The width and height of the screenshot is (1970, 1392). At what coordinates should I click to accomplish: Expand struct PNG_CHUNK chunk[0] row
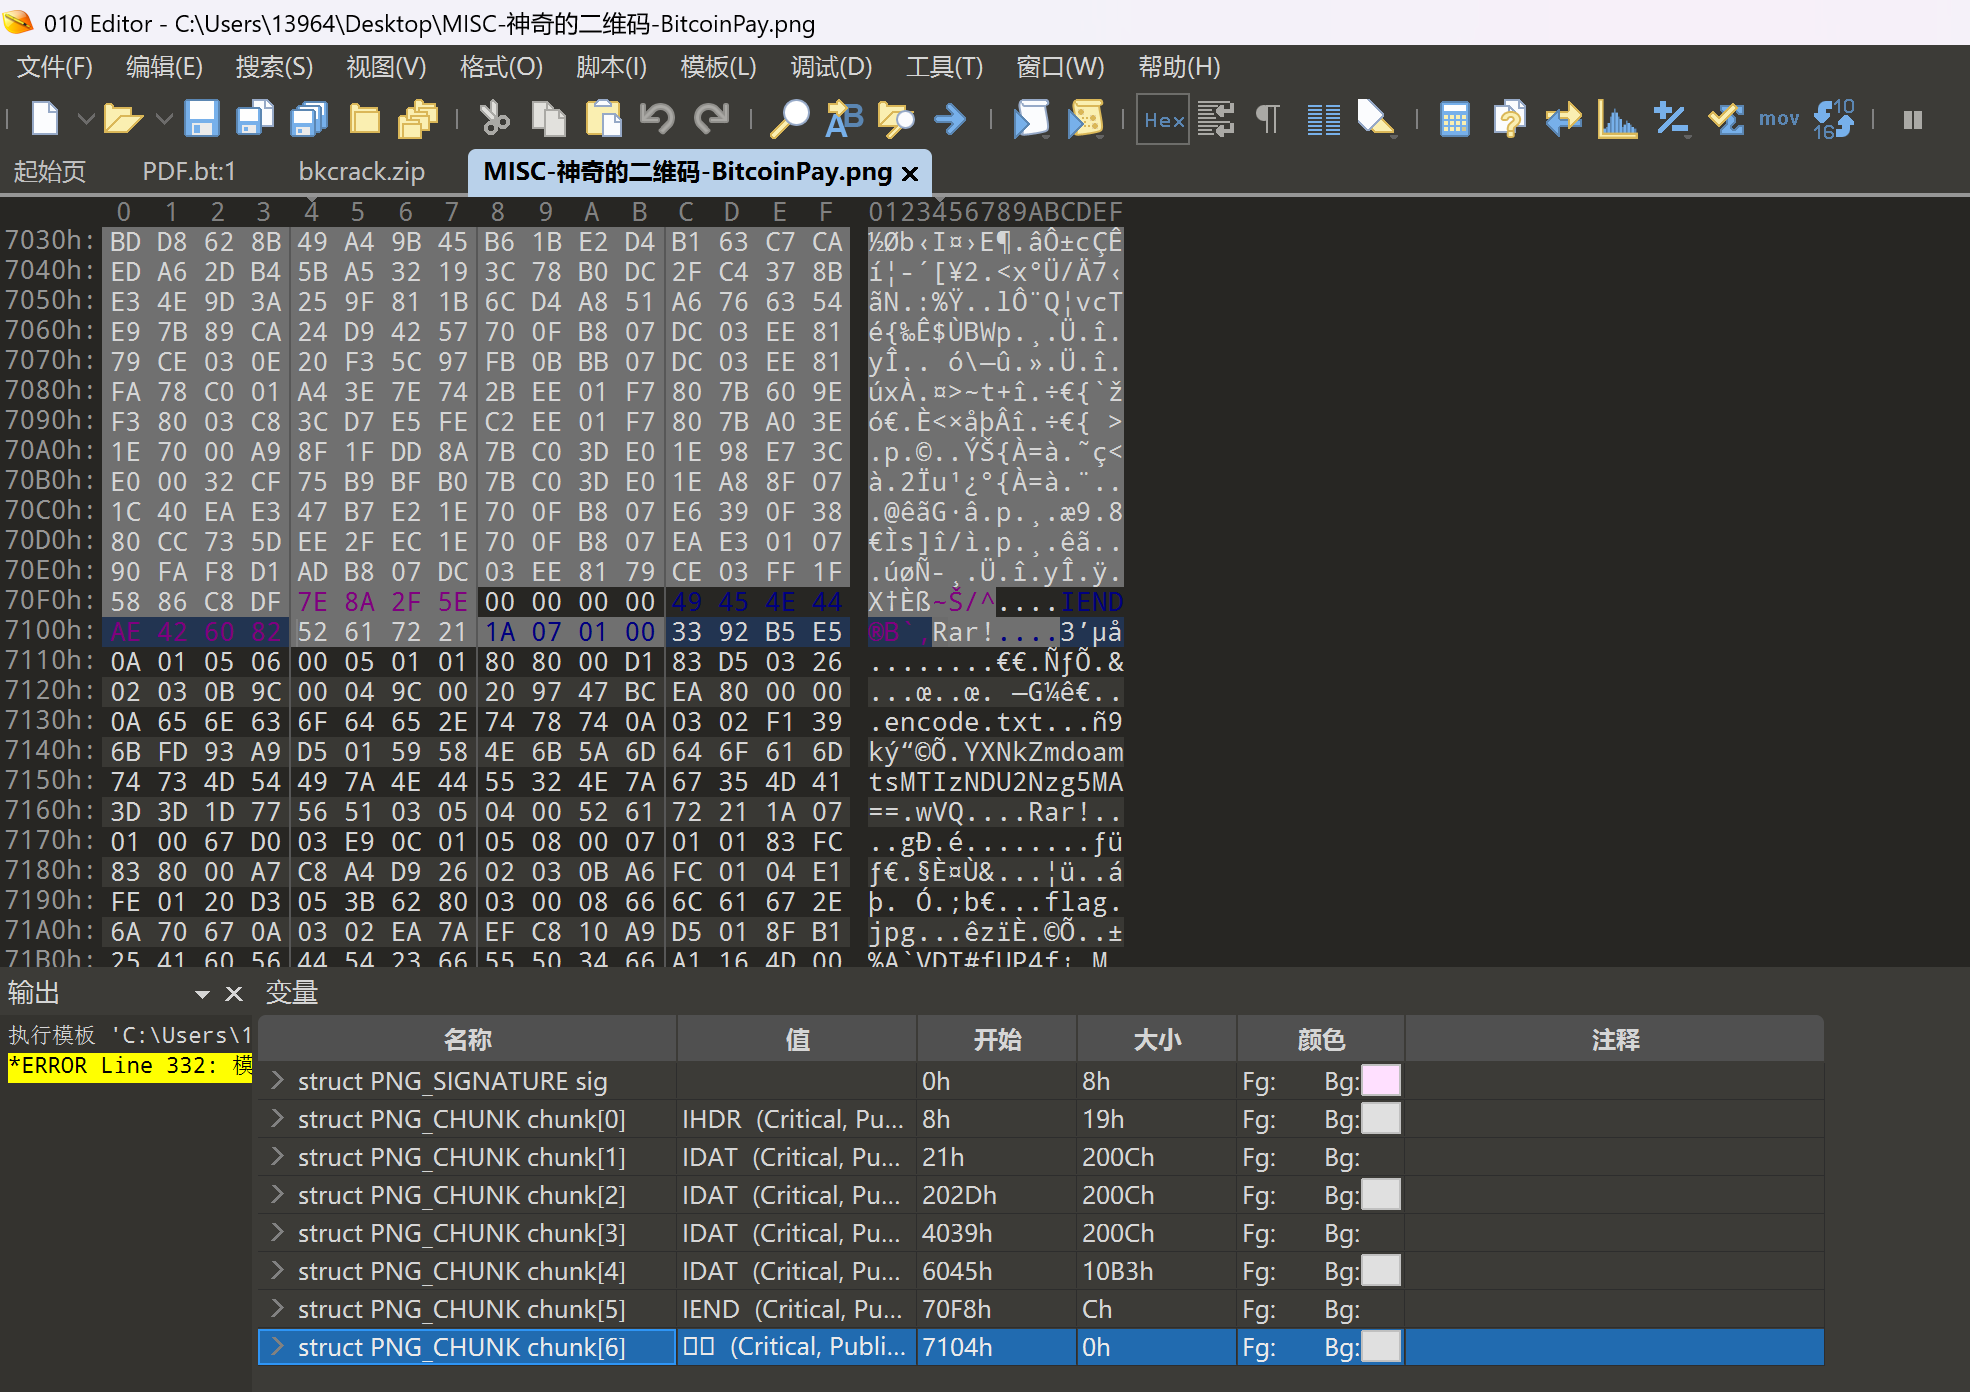(278, 1118)
